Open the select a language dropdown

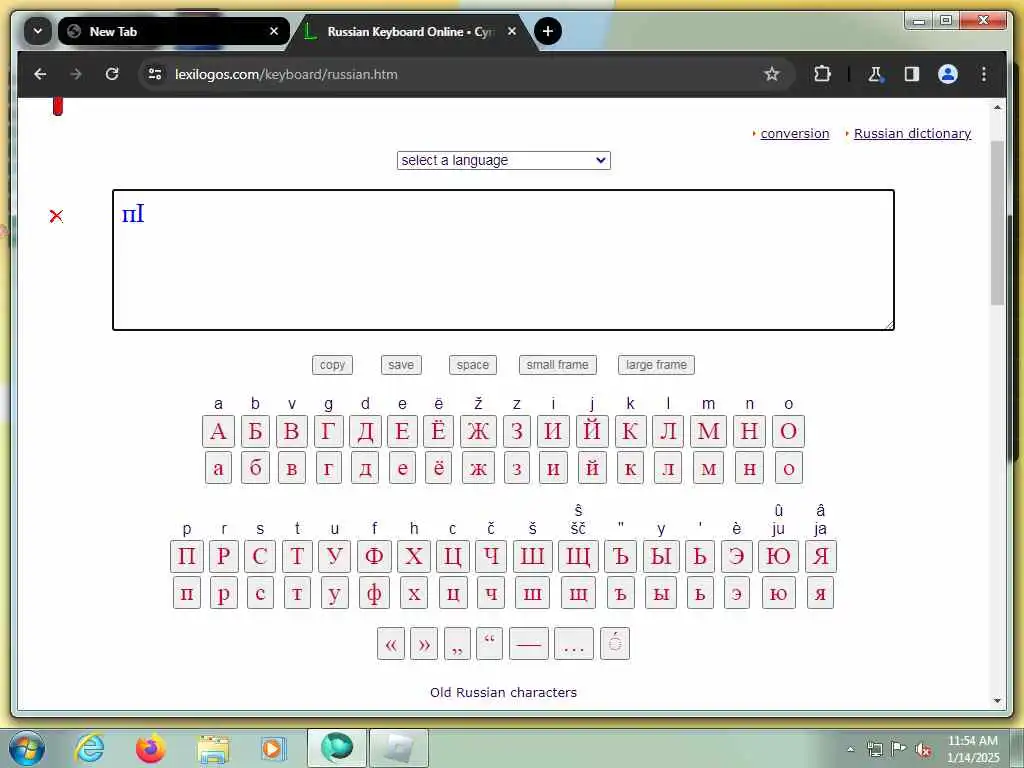tap(504, 160)
